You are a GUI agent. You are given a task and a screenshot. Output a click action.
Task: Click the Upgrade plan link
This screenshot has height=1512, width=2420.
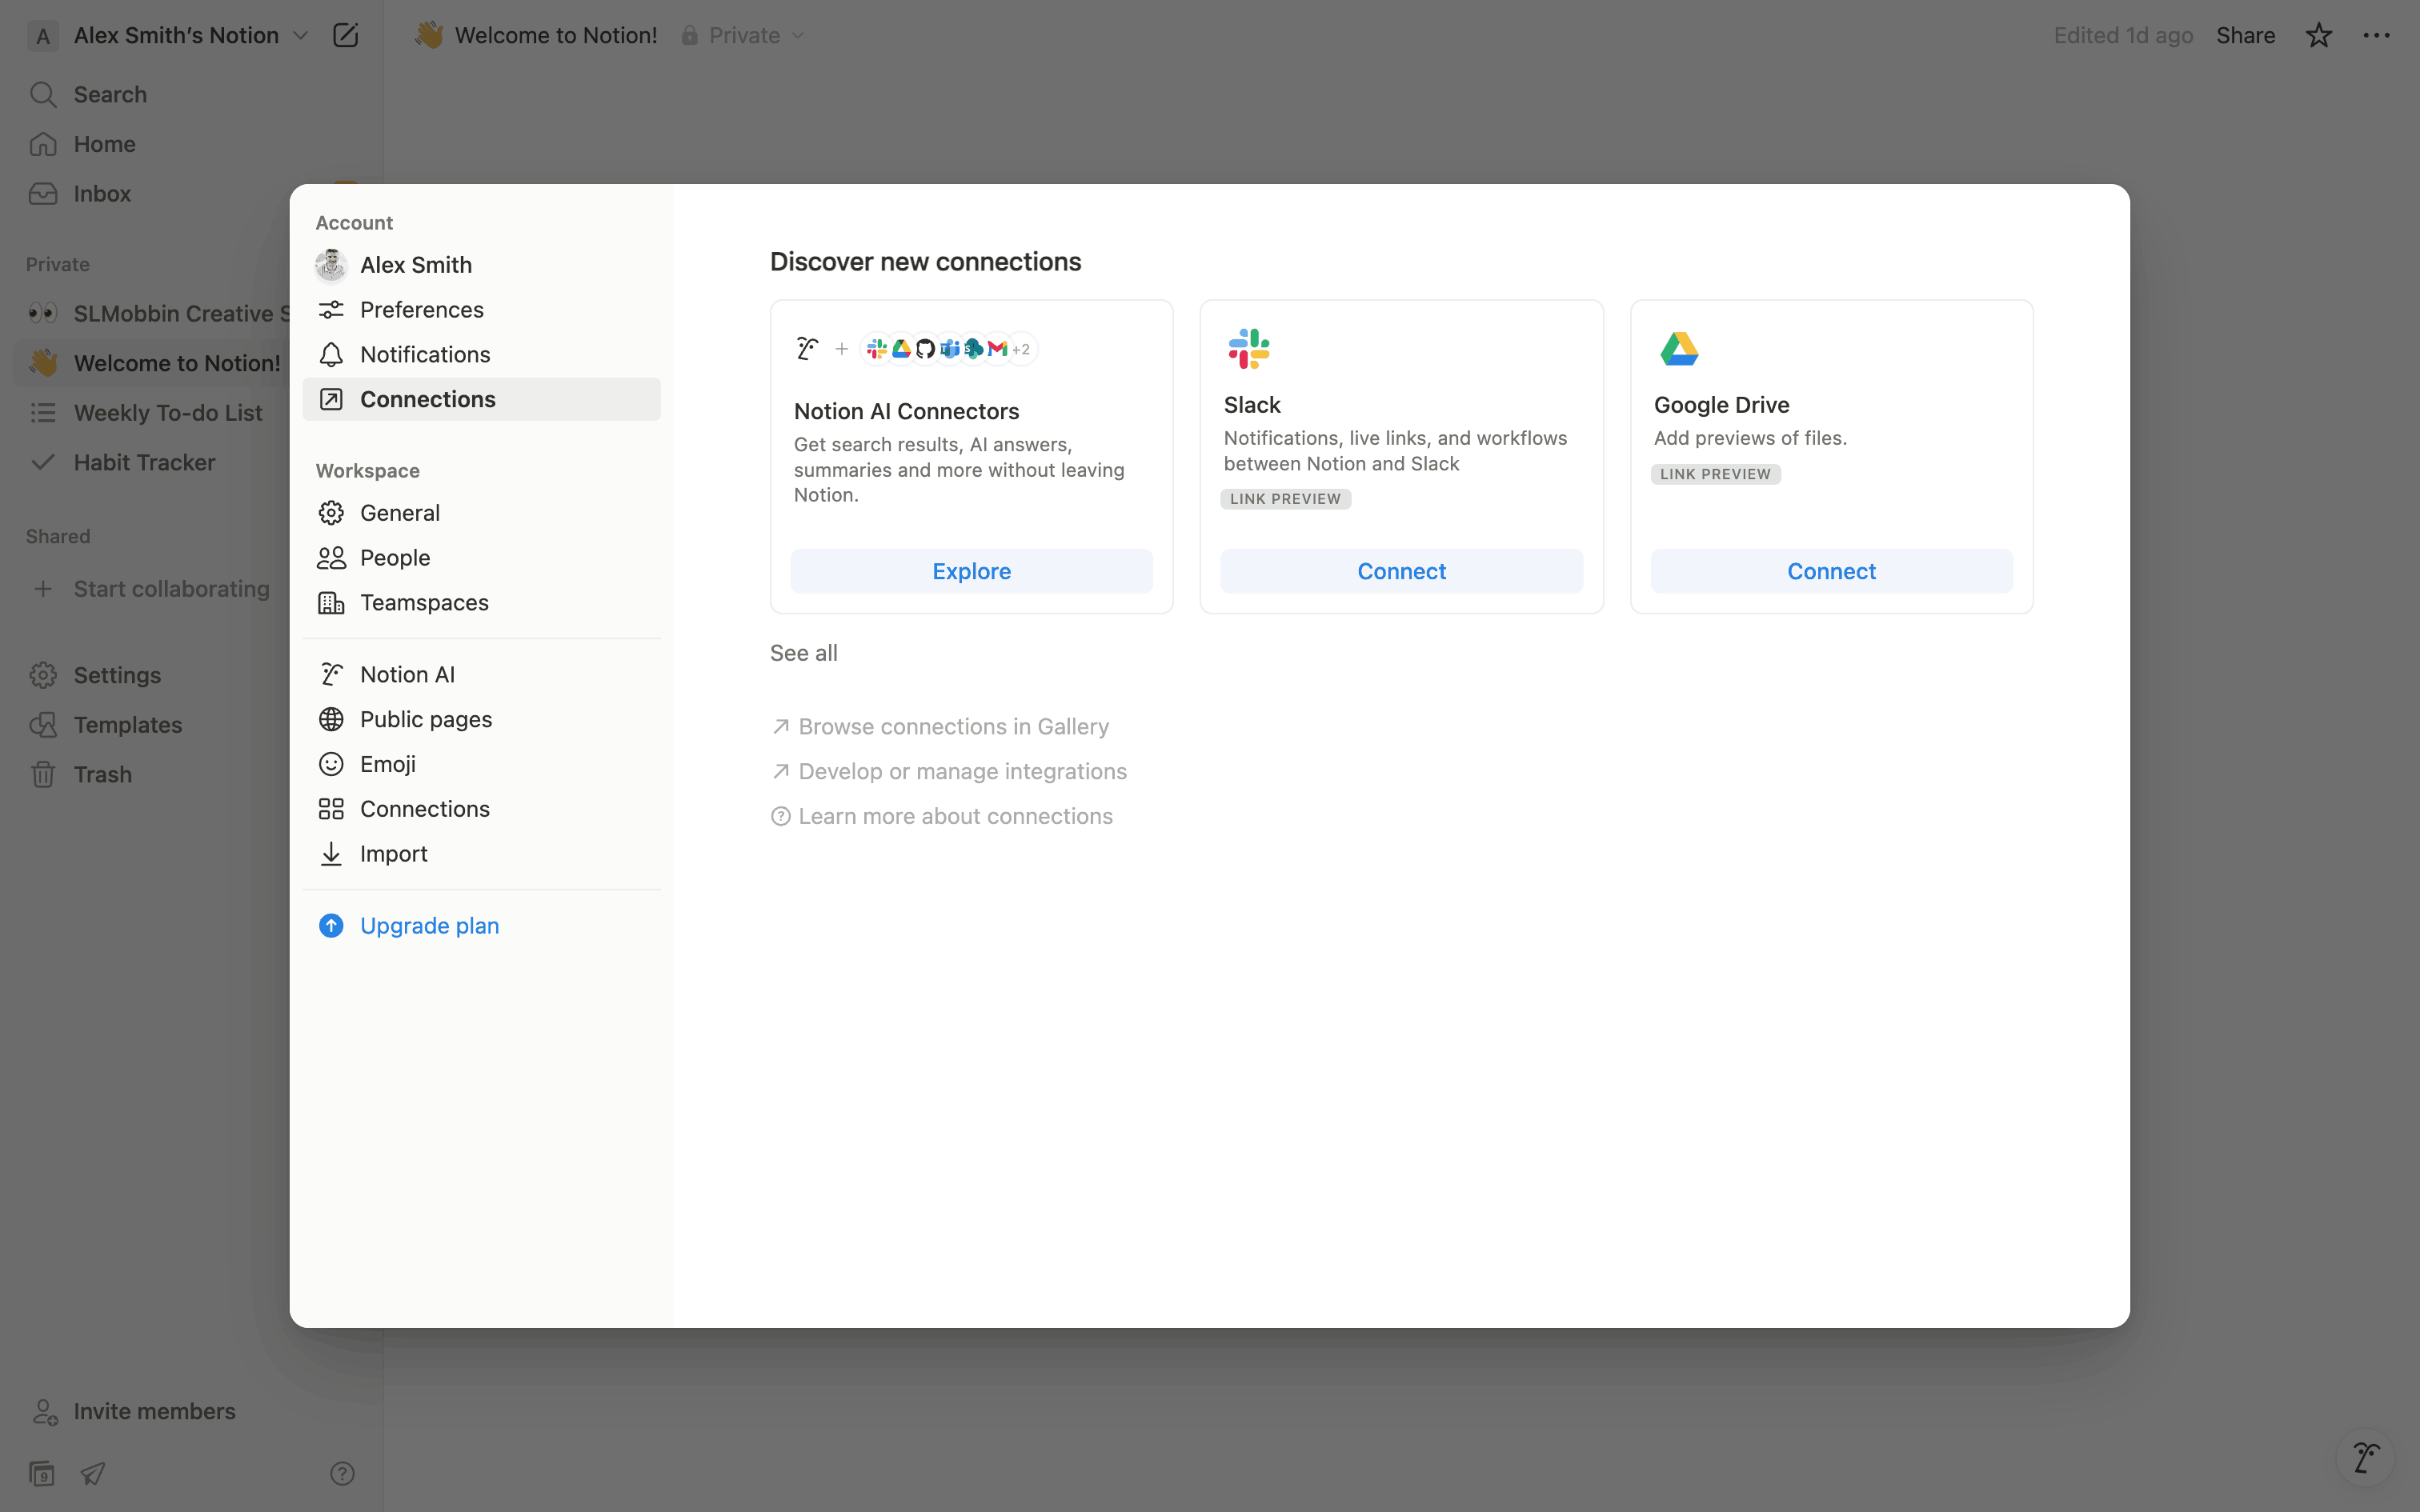click(429, 925)
